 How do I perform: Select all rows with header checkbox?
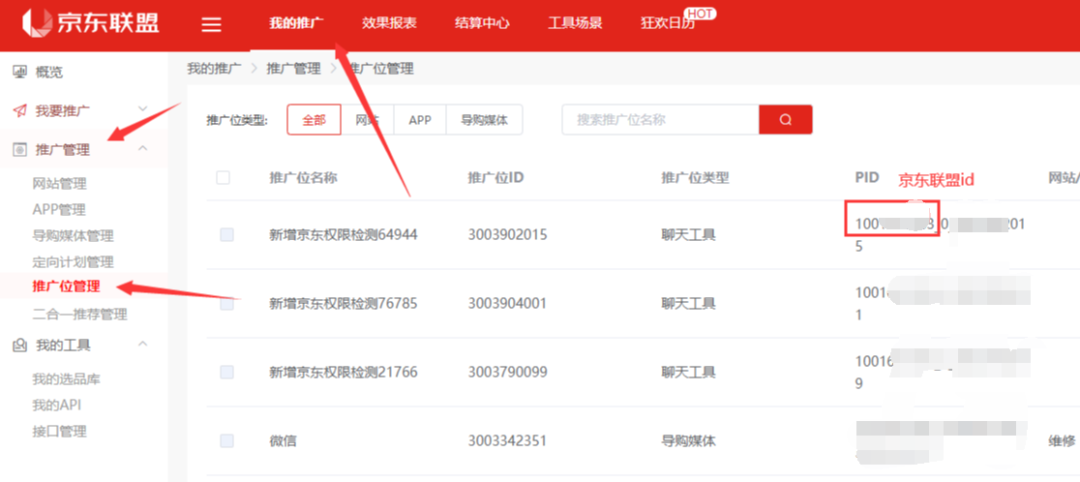click(223, 178)
